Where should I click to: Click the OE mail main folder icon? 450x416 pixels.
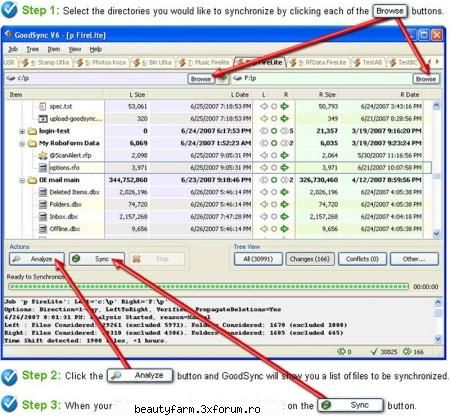(x=32, y=180)
